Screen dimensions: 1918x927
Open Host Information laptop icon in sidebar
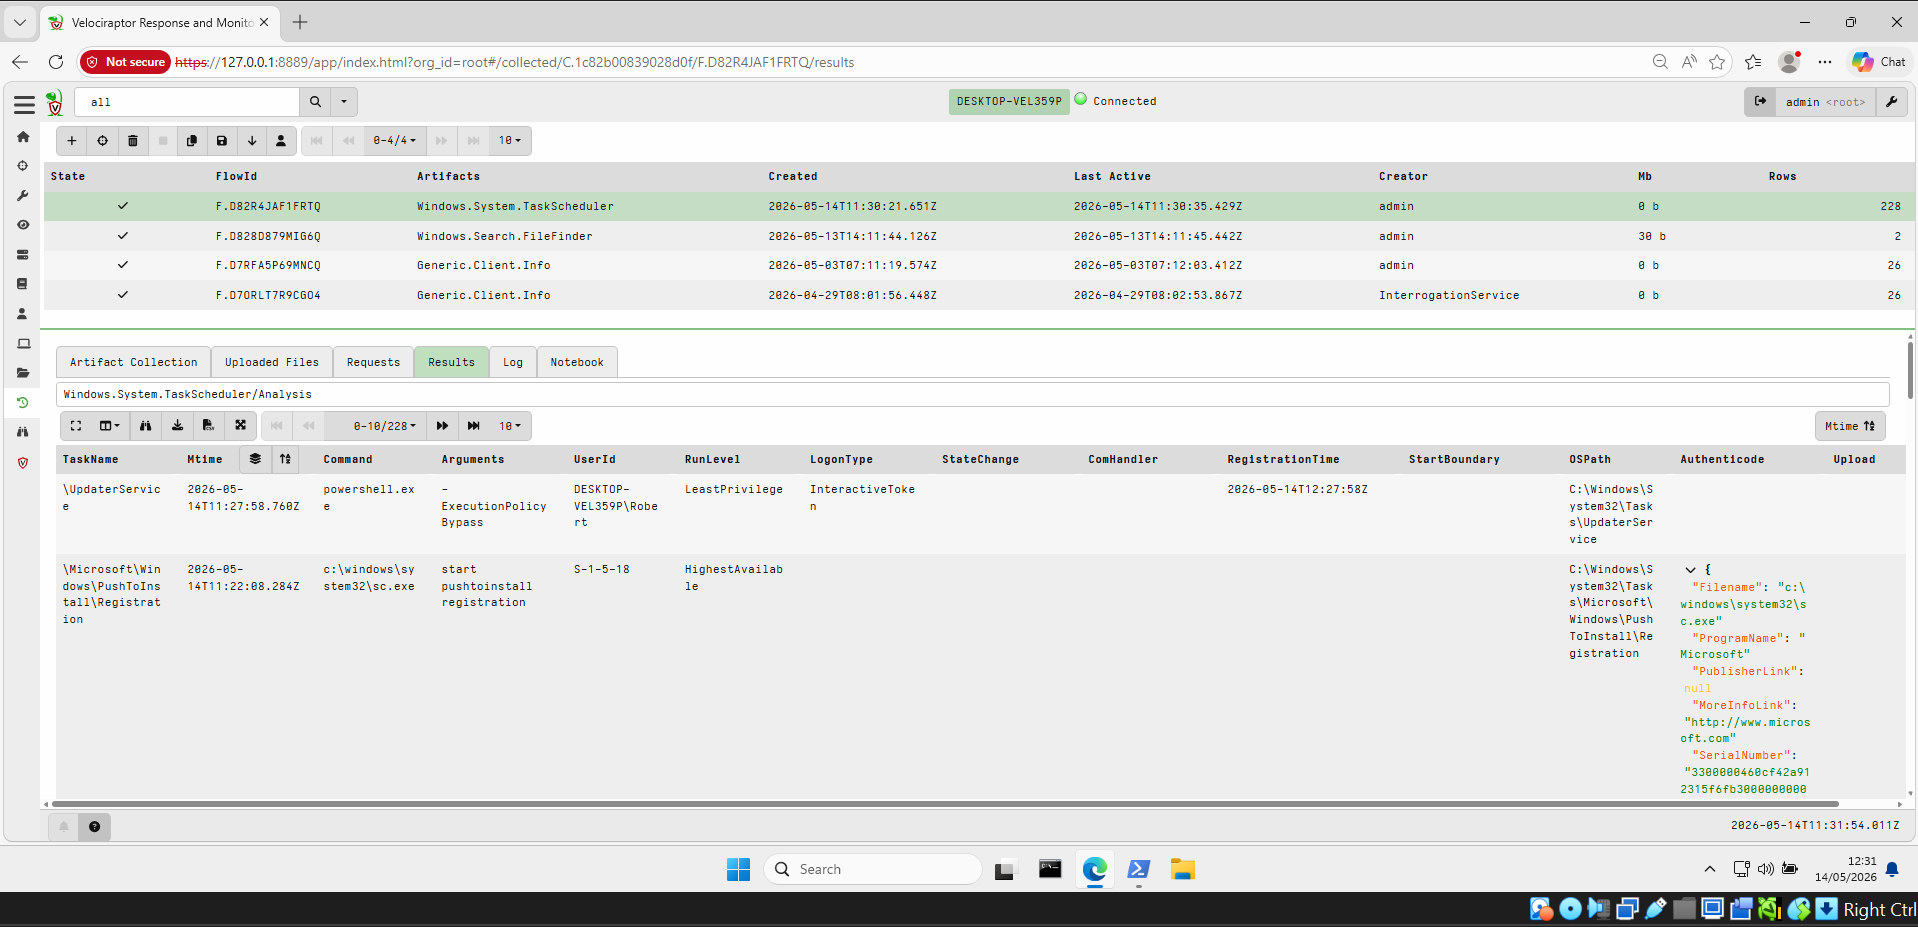[x=23, y=343]
